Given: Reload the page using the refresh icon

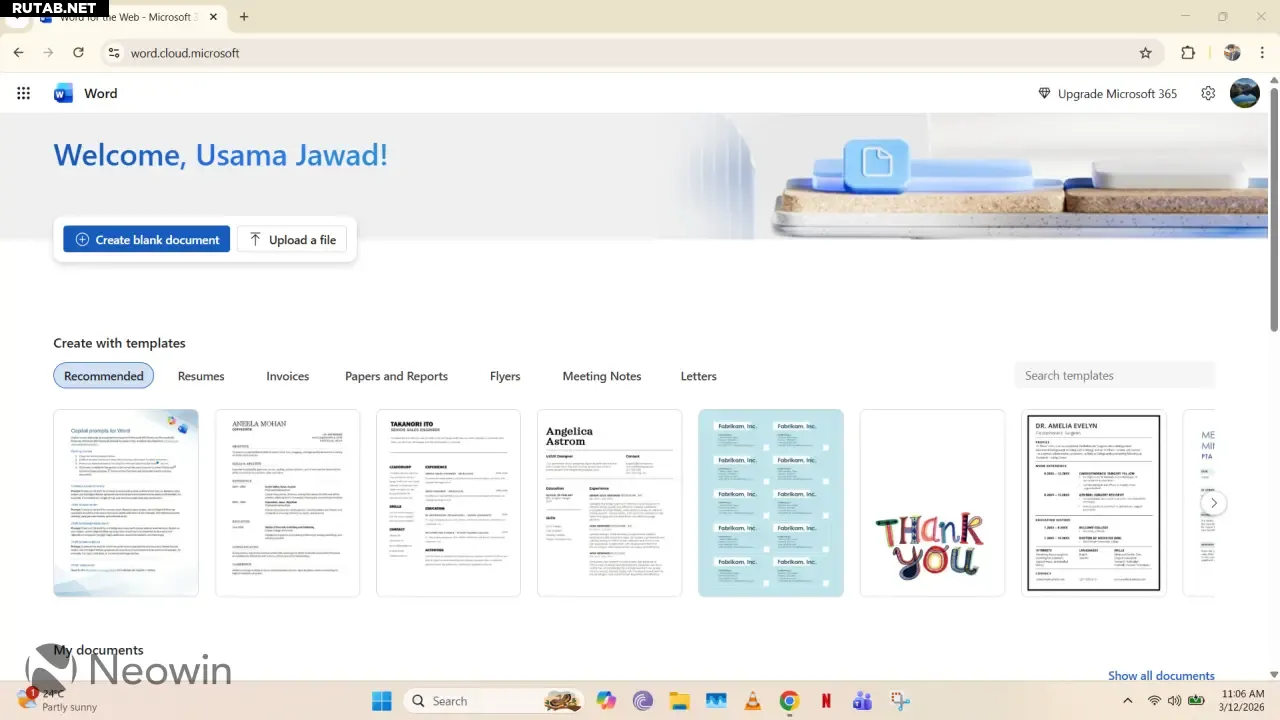Looking at the screenshot, I should pos(79,53).
